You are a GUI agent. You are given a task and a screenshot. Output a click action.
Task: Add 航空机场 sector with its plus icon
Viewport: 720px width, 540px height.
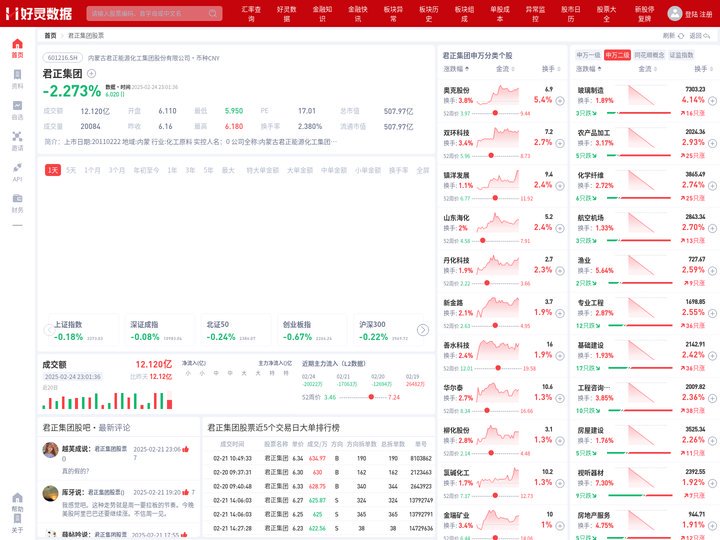pos(712,228)
